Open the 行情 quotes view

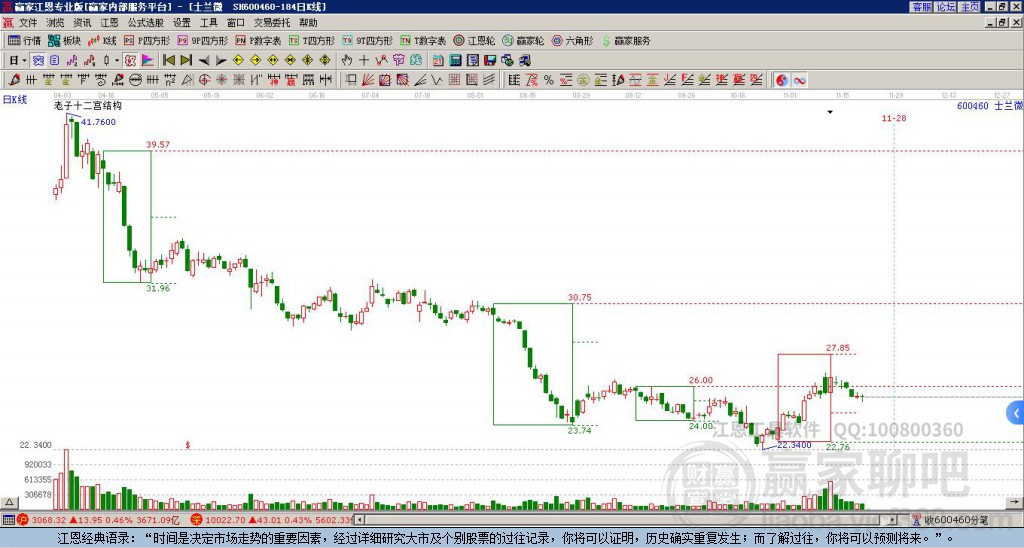click(x=24, y=40)
